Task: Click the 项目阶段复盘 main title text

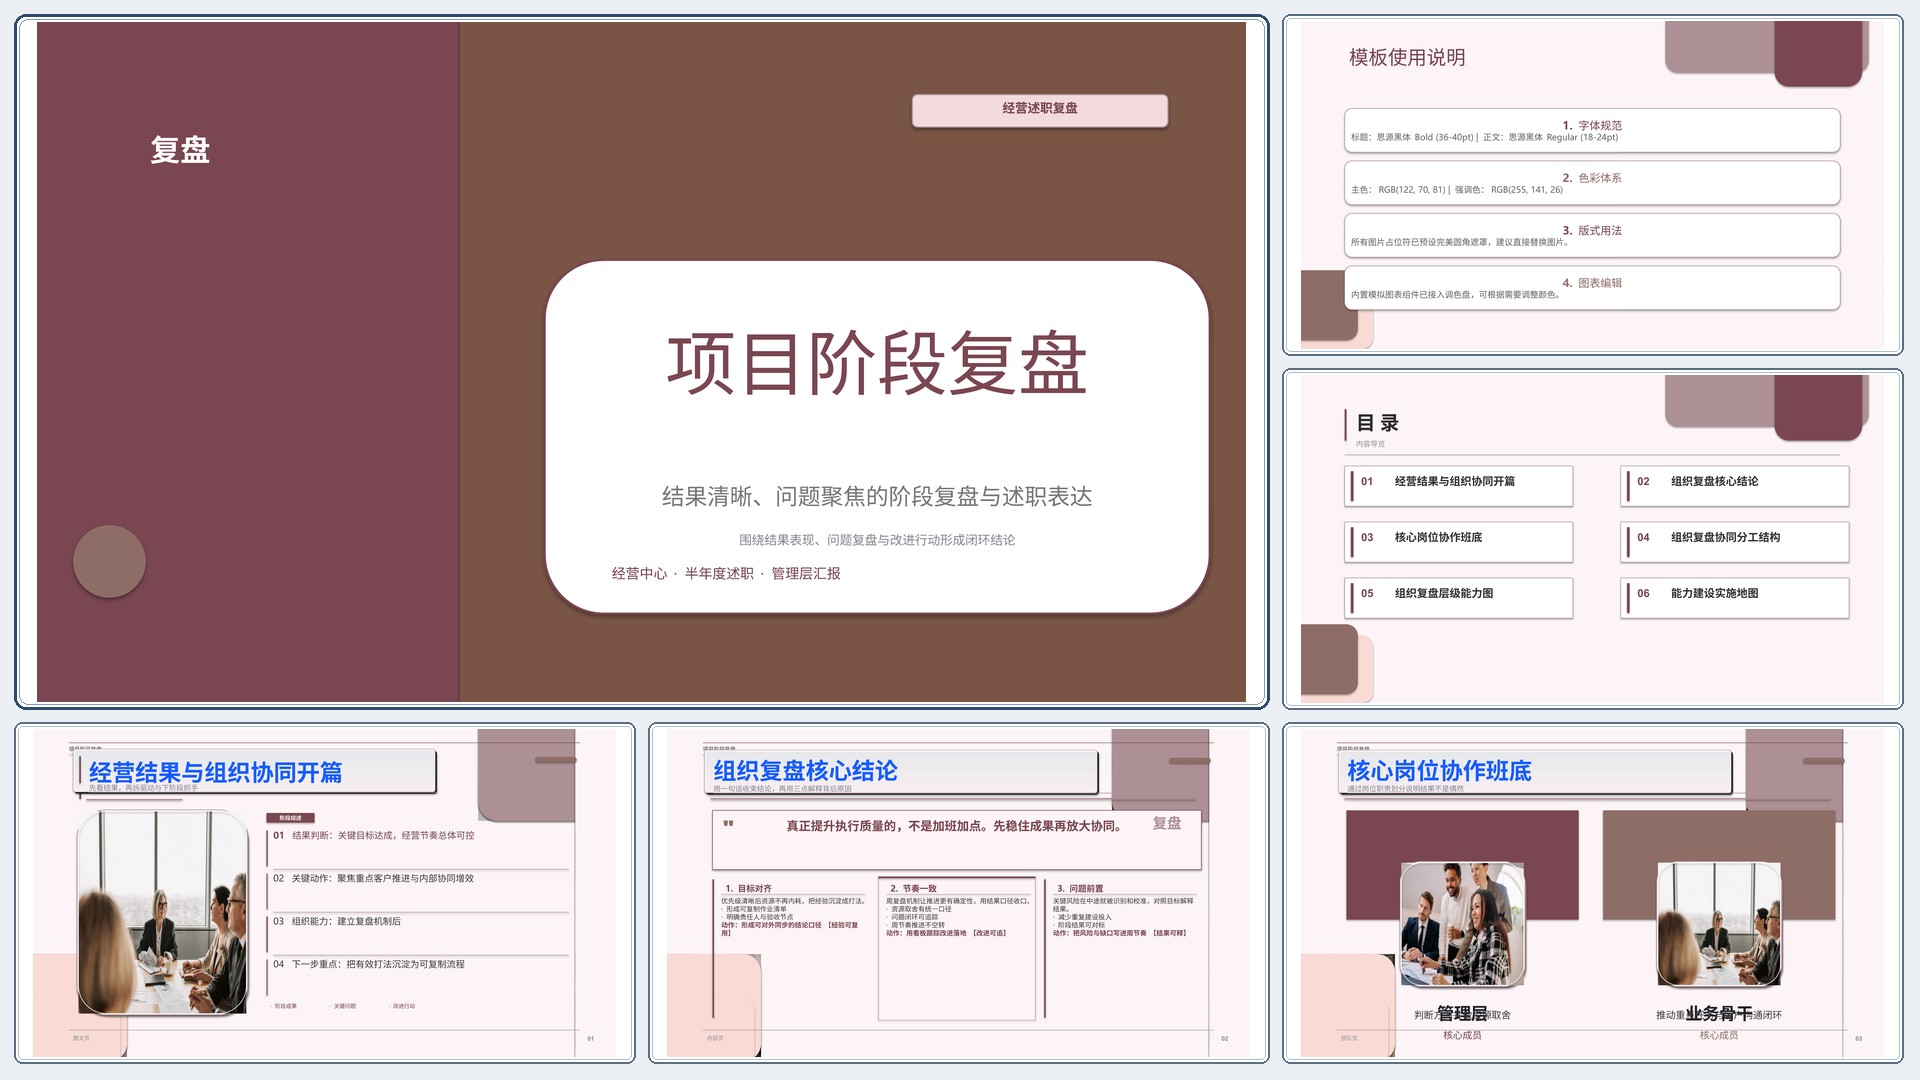Action: click(877, 364)
